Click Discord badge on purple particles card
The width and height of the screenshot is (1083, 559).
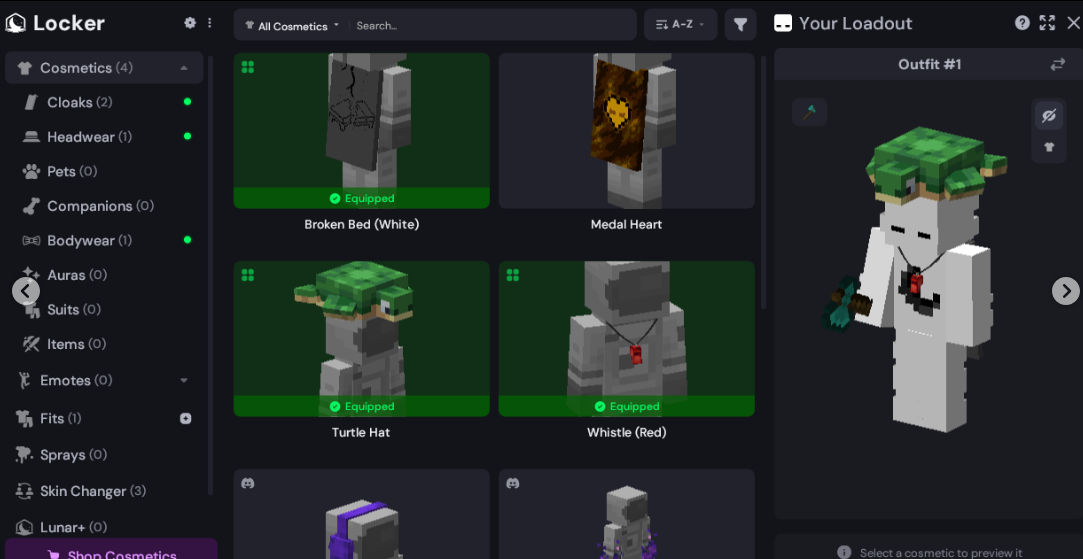click(x=512, y=483)
